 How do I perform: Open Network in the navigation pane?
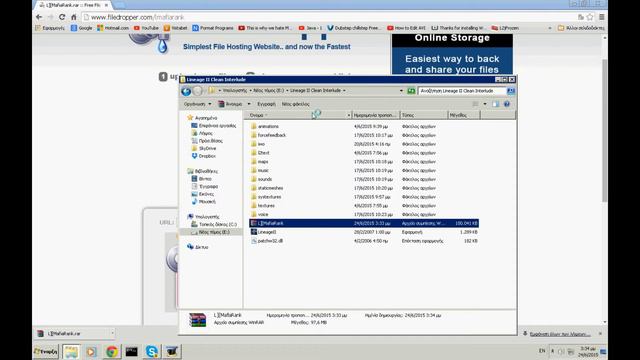tap(201, 247)
